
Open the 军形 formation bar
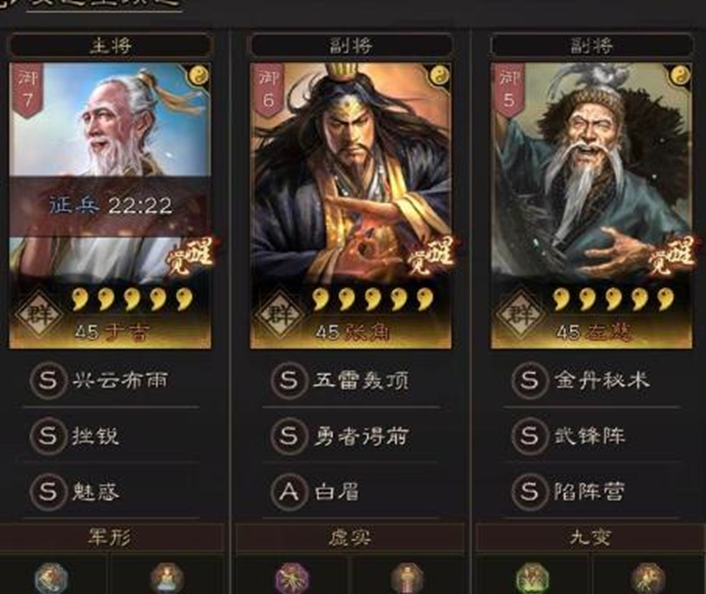[111, 537]
